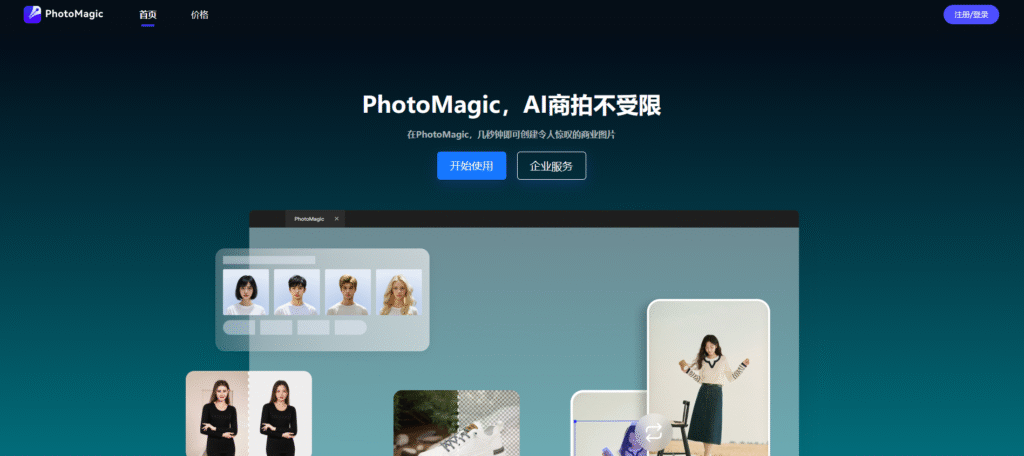The image size is (1024, 456).
Task: Click the before-after woman in black outfit image
Action: (x=249, y=414)
